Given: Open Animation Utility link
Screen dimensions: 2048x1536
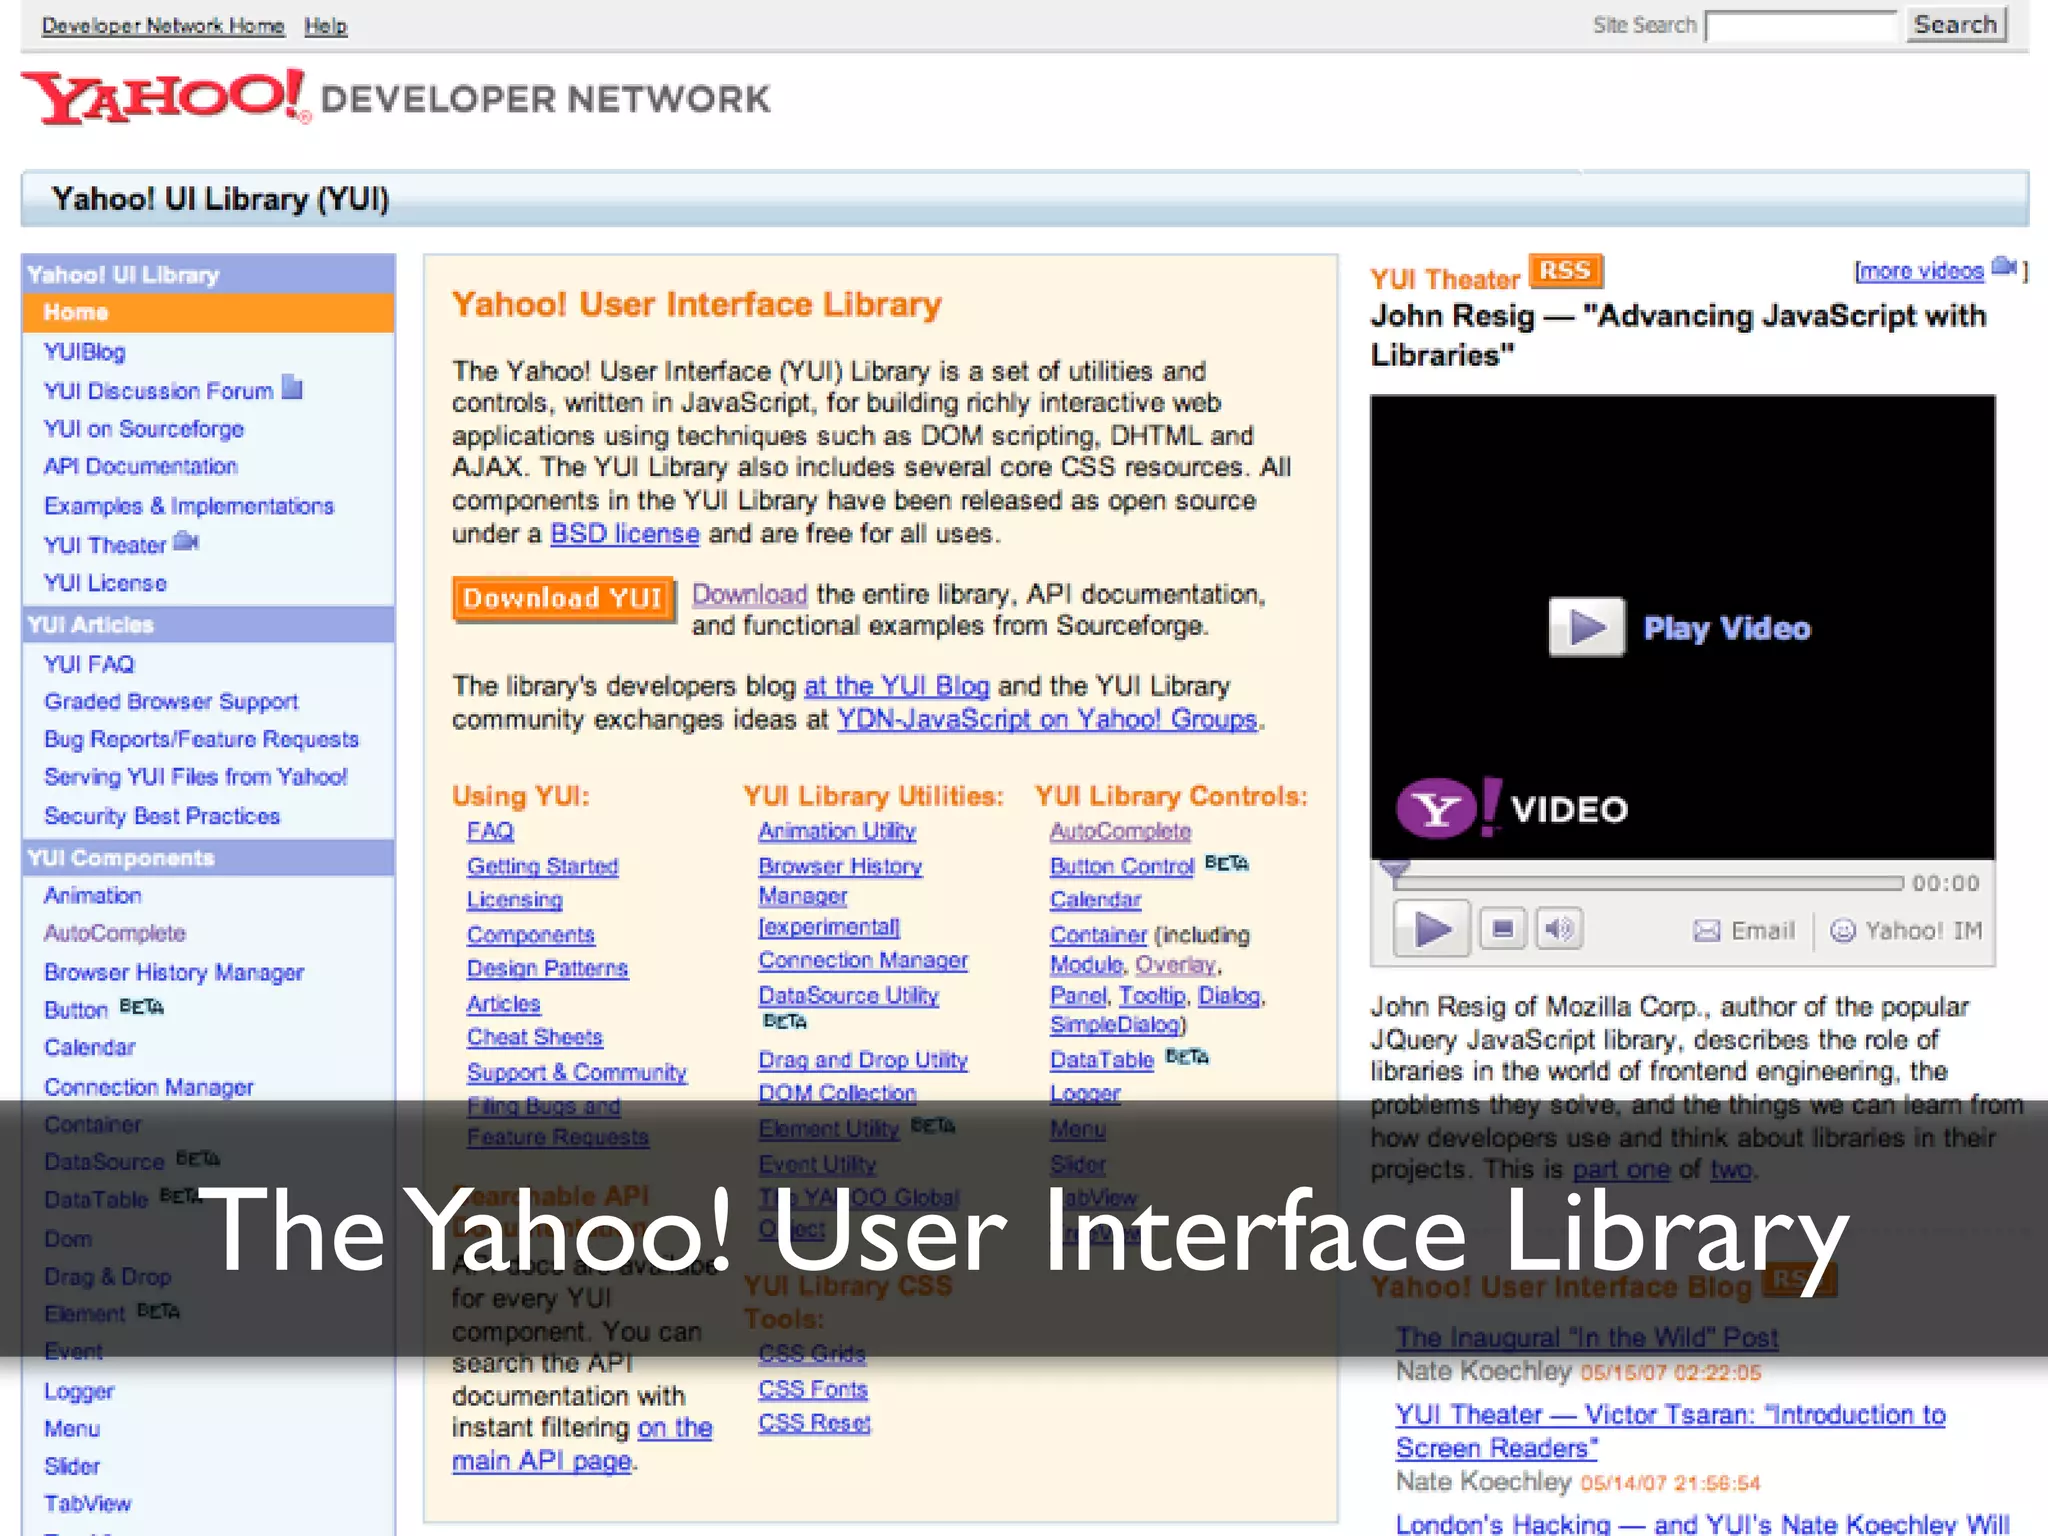Looking at the screenshot, I should pyautogui.click(x=837, y=831).
